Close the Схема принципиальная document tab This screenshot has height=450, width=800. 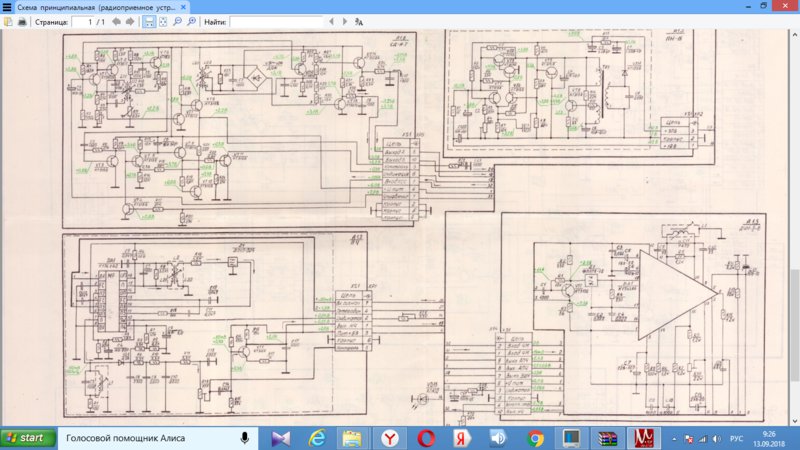[183, 7]
